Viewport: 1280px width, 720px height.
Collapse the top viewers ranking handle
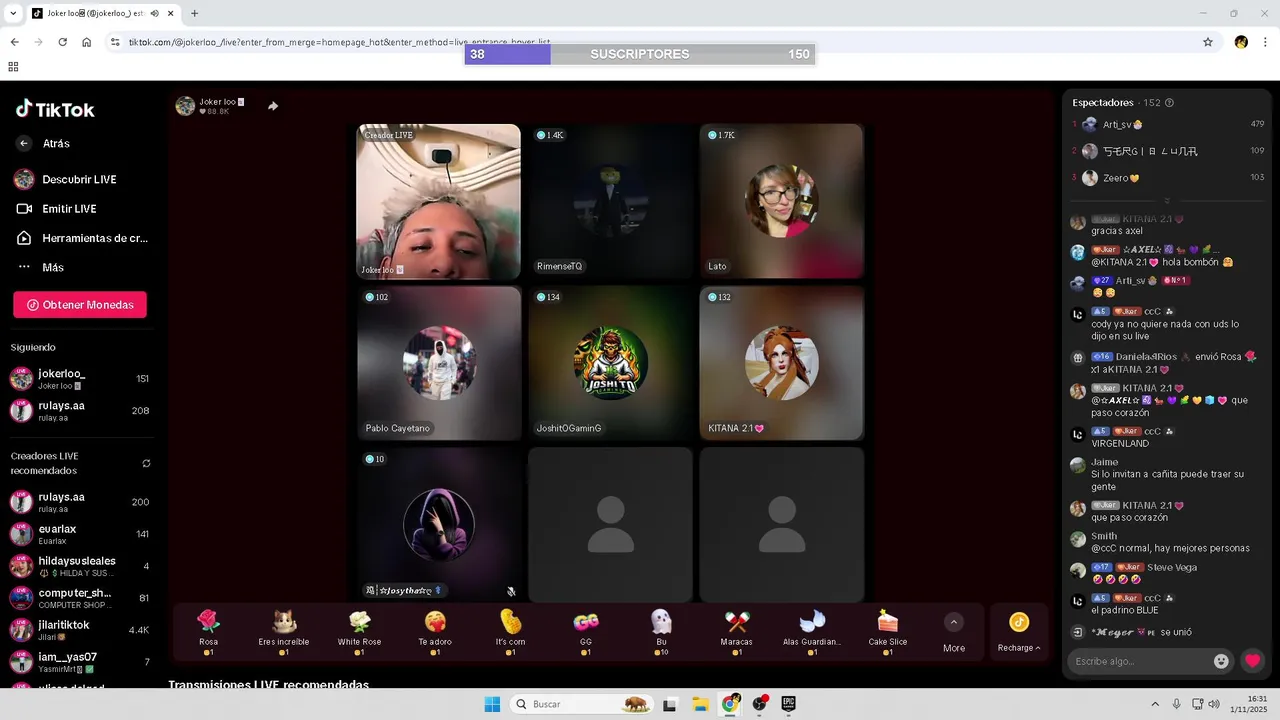pos(1166,201)
